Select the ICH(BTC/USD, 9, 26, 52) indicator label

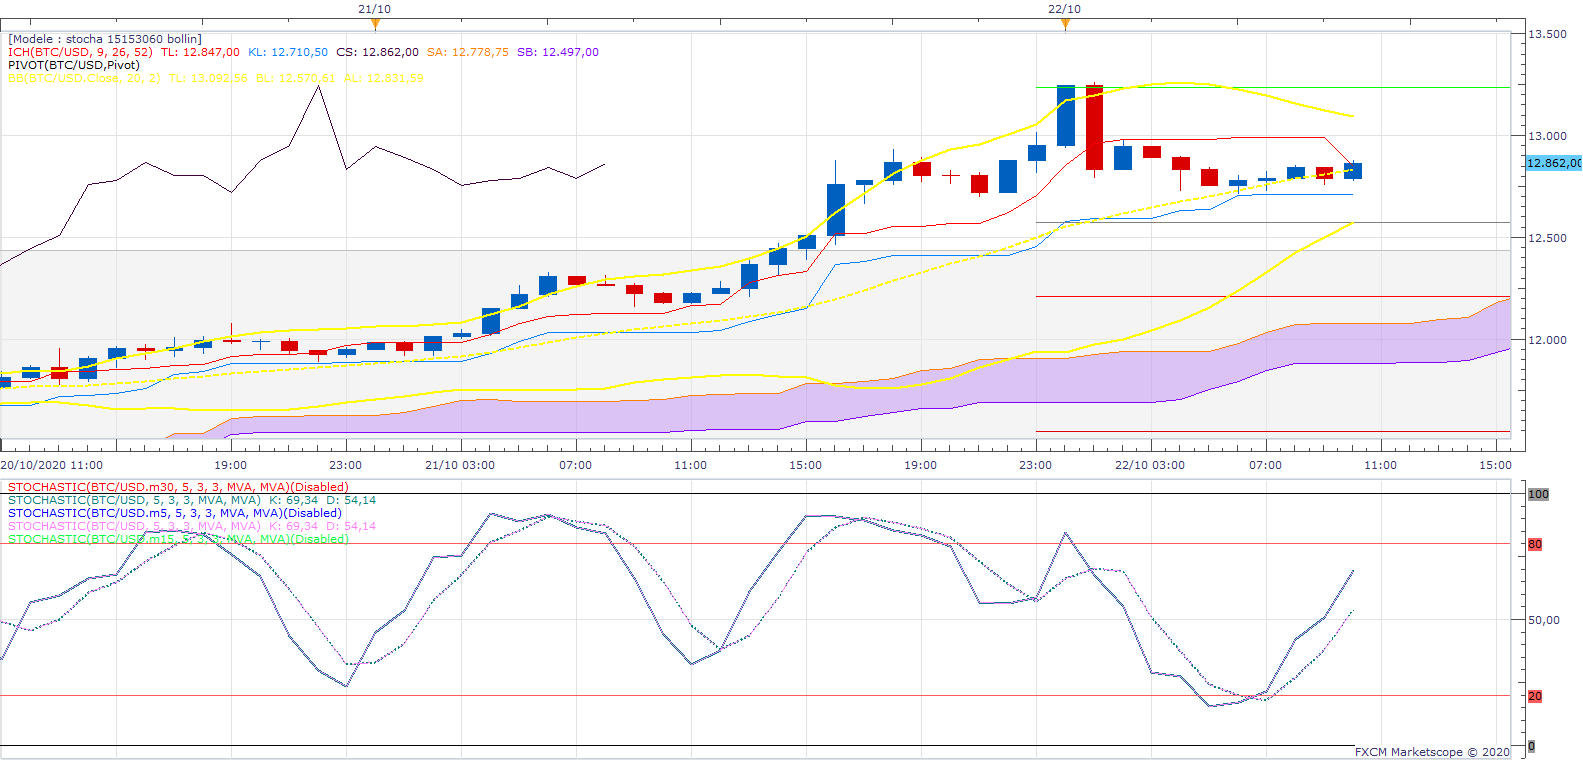coord(80,52)
